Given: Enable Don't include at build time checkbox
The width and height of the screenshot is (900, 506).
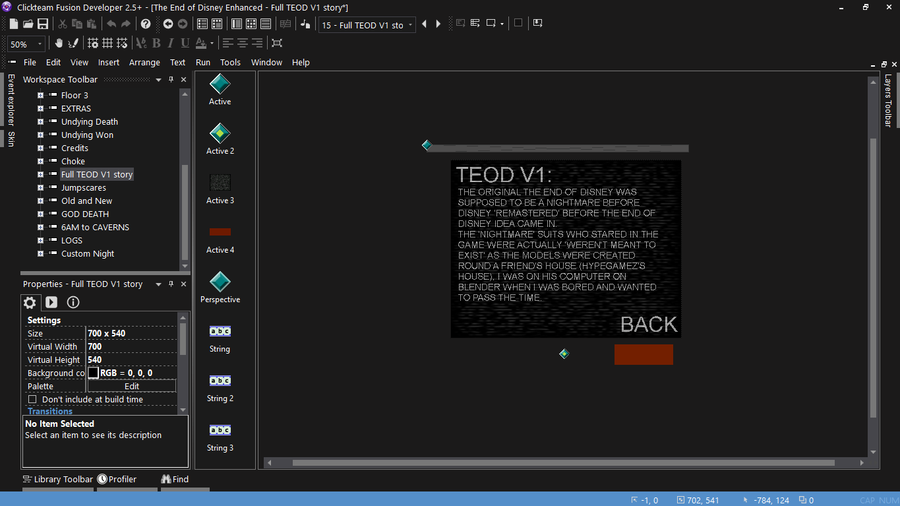Looking at the screenshot, I should tap(32, 399).
